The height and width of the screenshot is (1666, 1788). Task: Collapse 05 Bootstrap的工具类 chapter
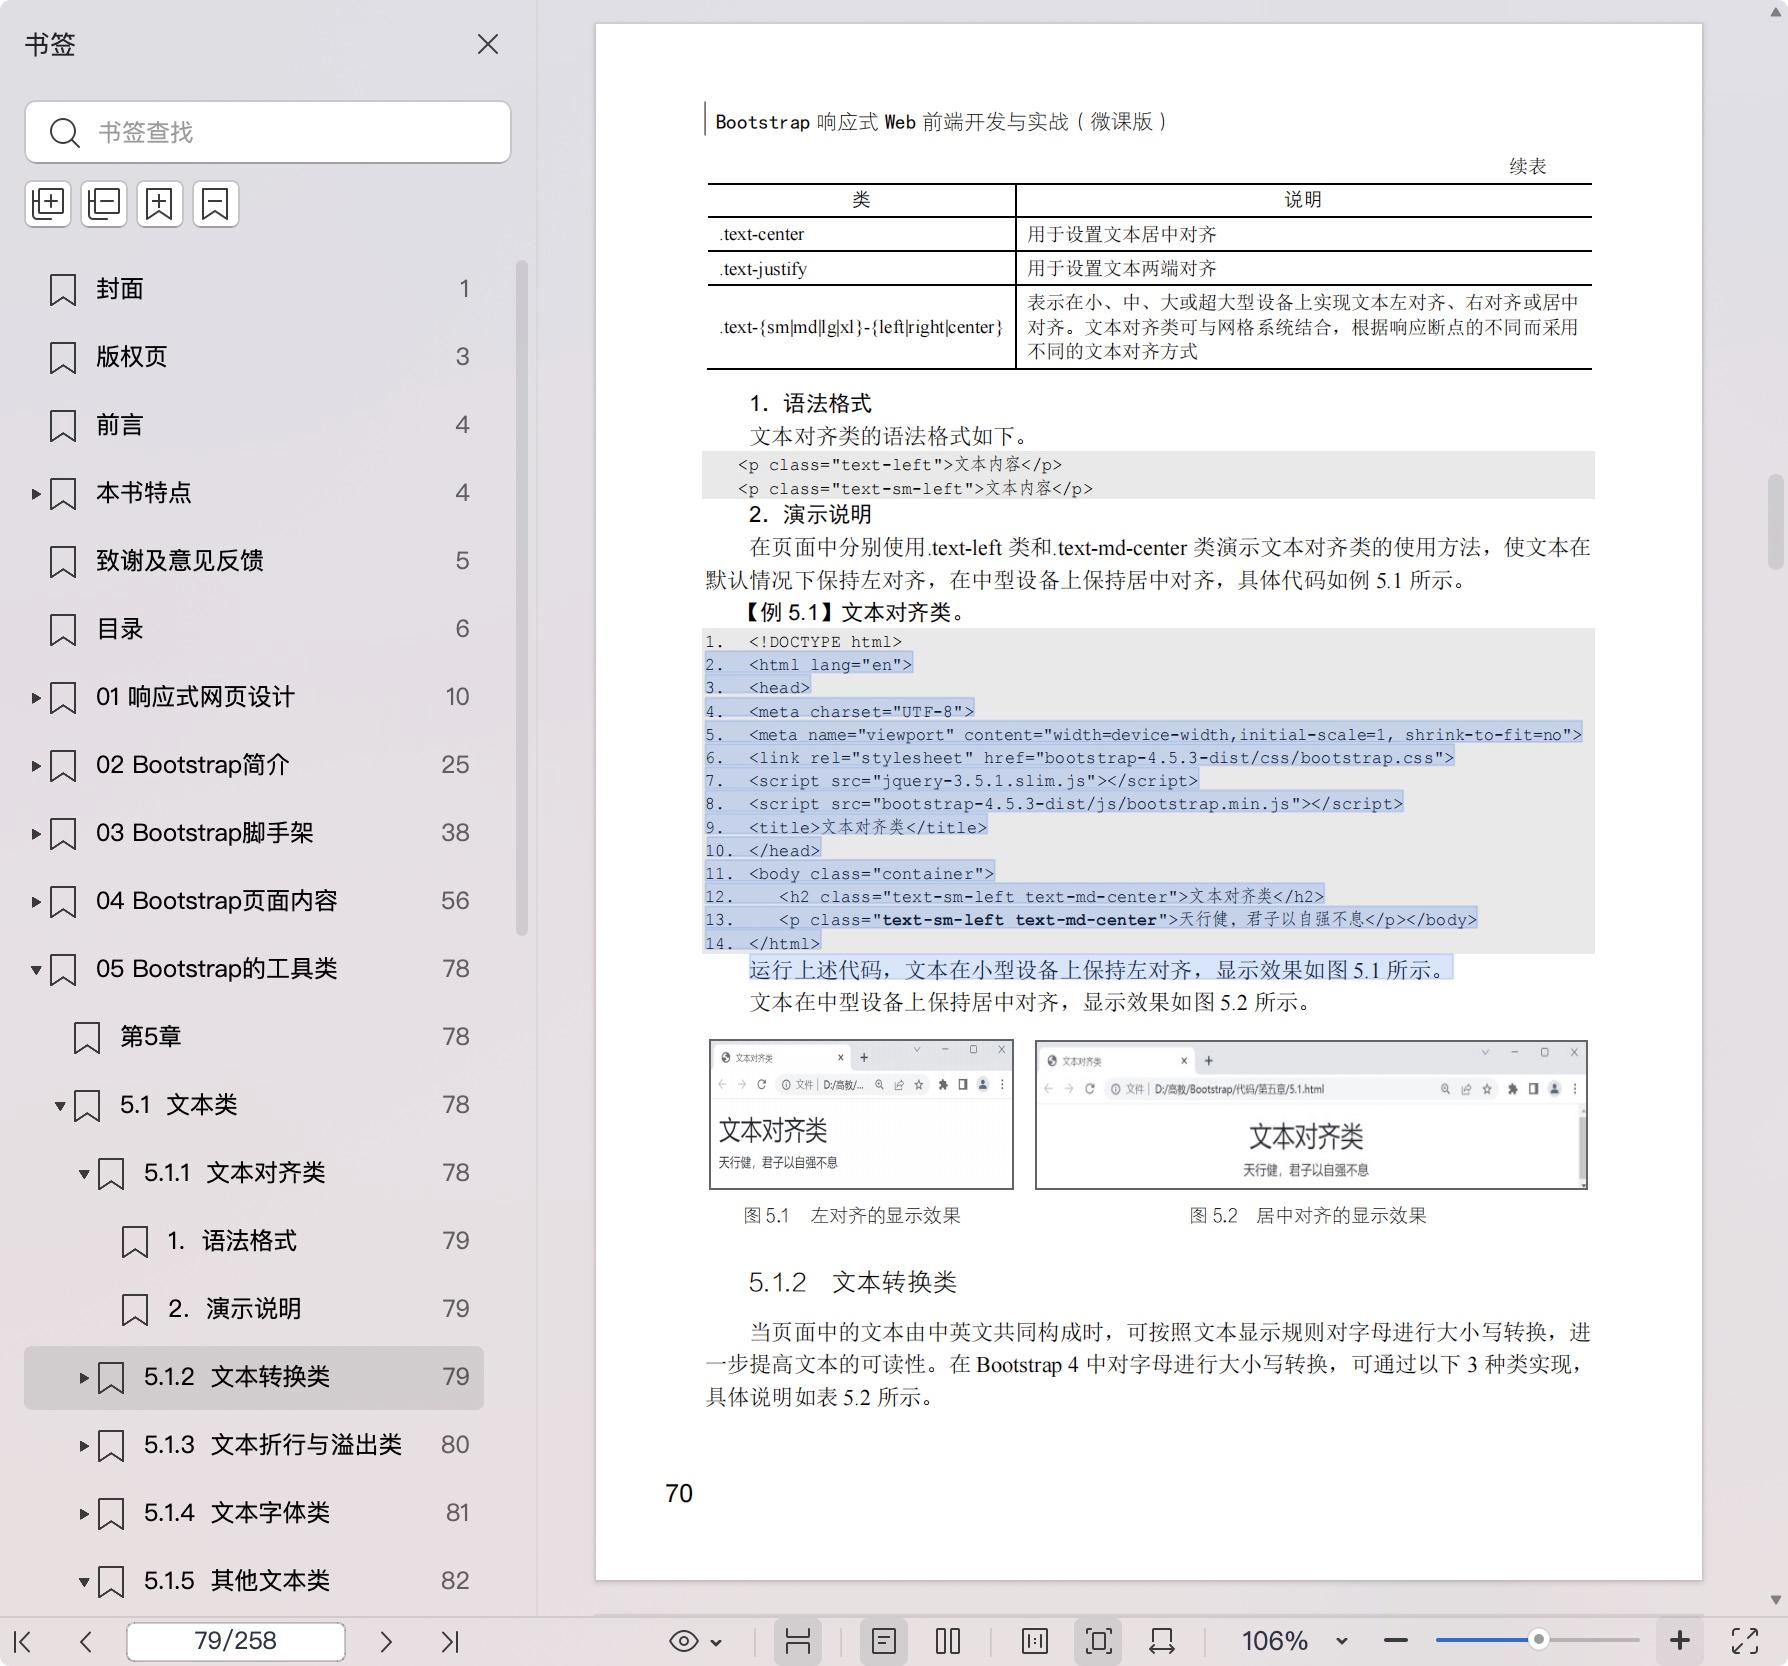tap(36, 969)
